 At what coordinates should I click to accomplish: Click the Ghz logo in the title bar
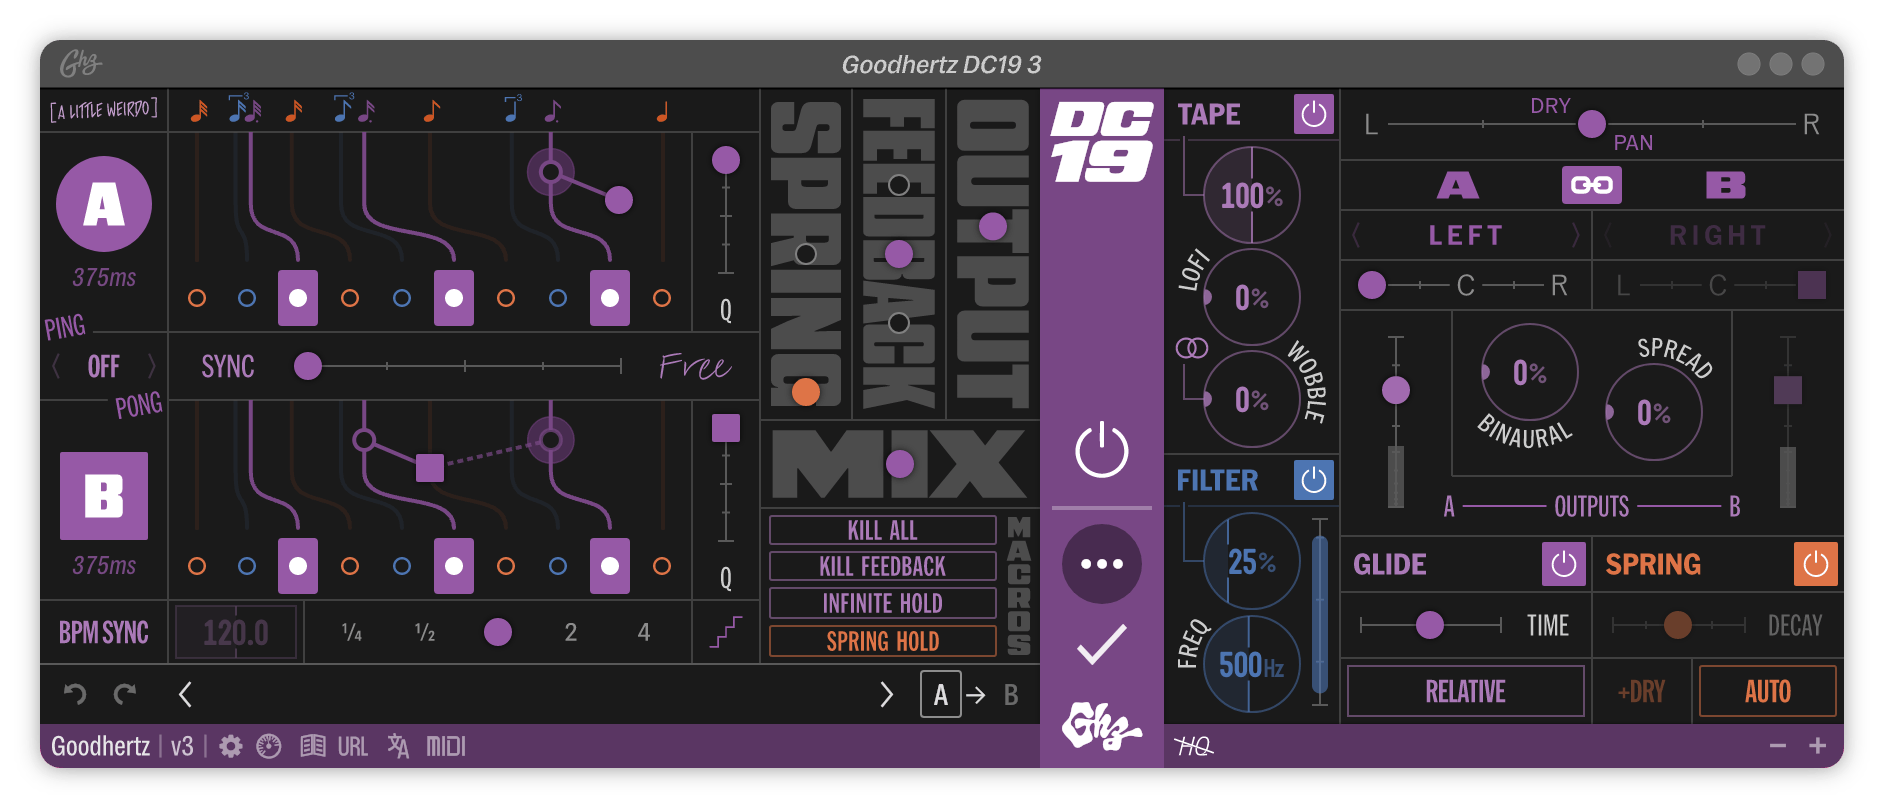click(x=80, y=64)
